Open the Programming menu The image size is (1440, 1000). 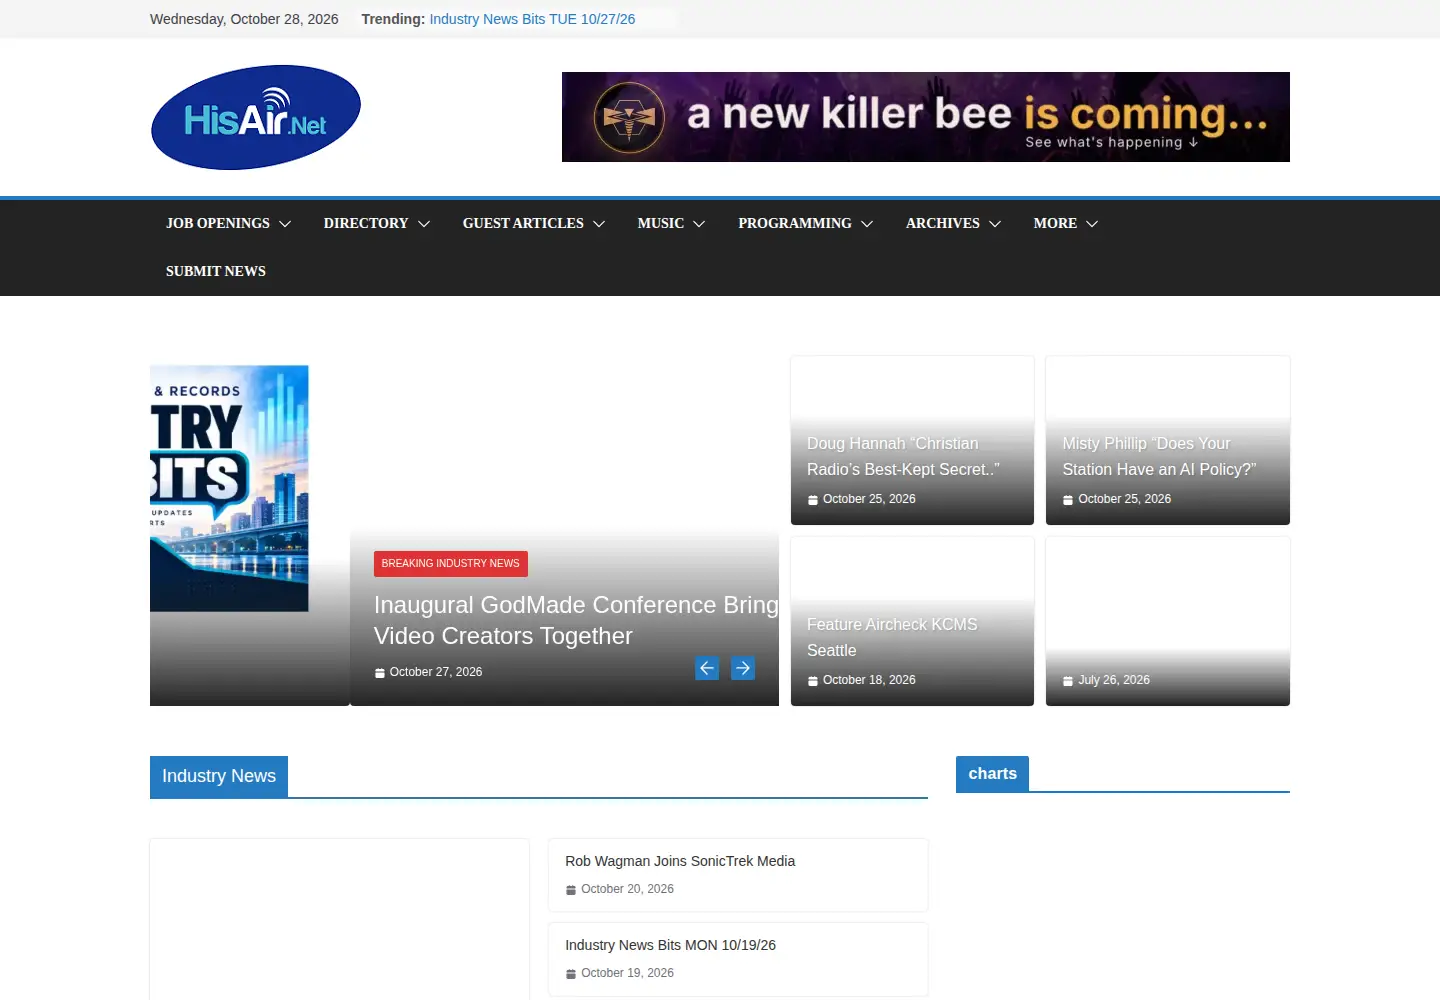(x=795, y=223)
